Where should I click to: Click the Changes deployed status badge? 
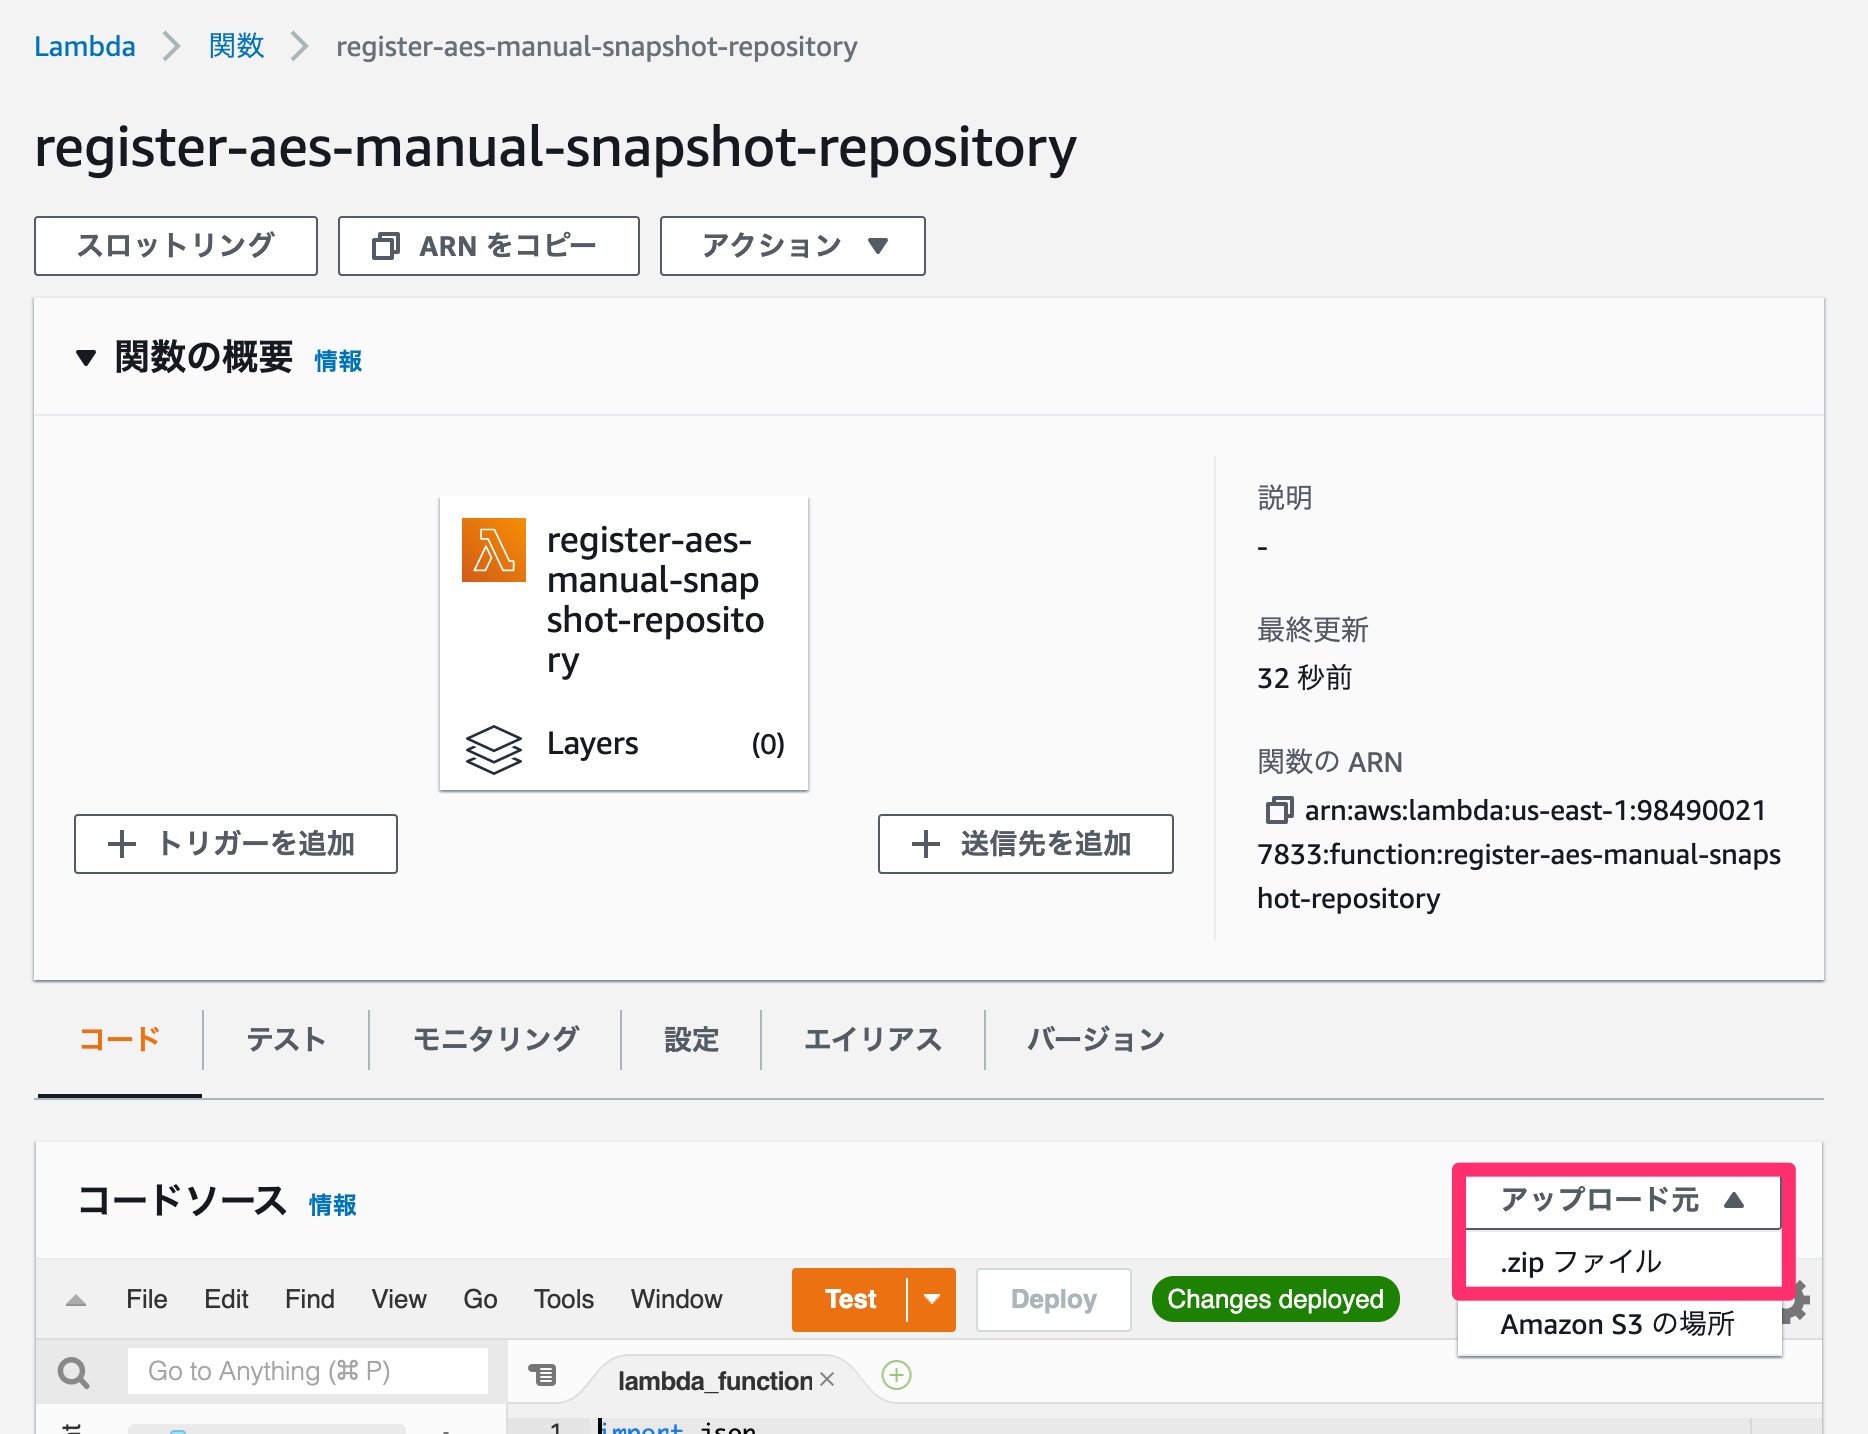pos(1276,1299)
